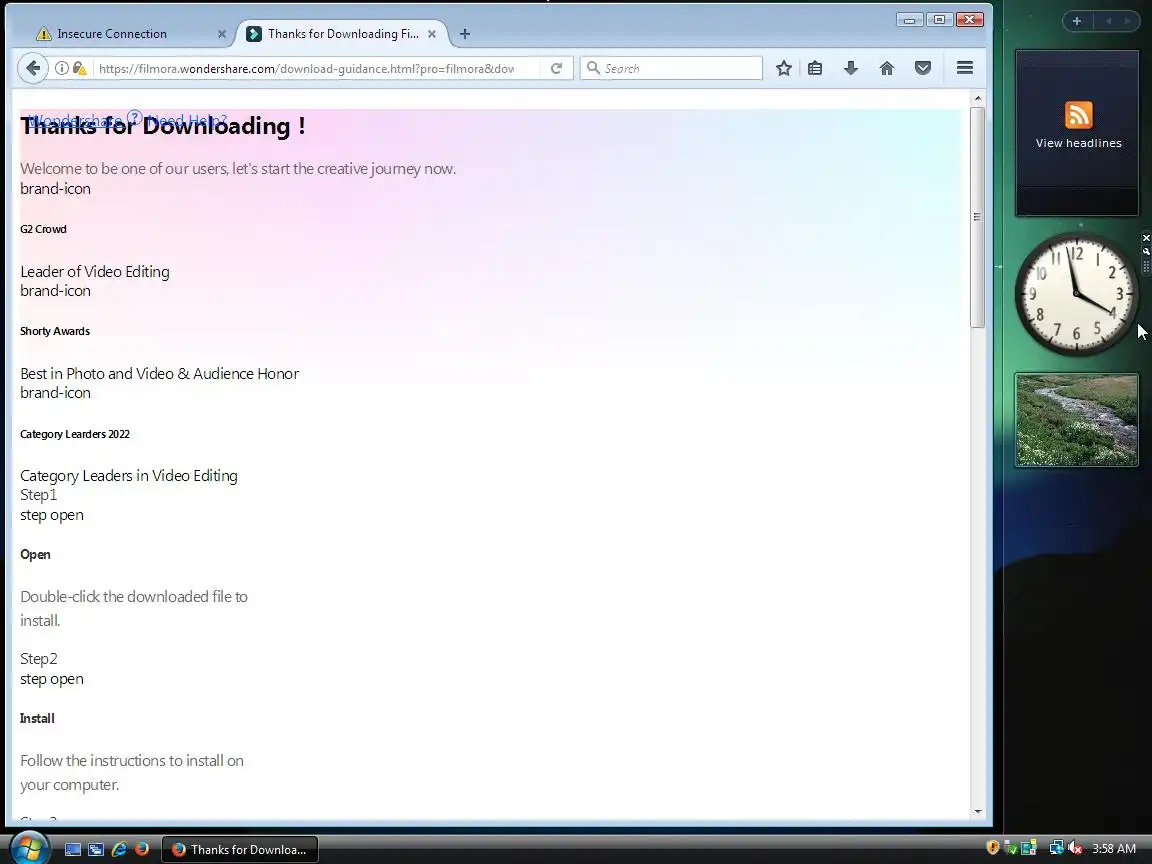Click Category Leaders in Video Editing text
1152x864 pixels.
point(129,476)
